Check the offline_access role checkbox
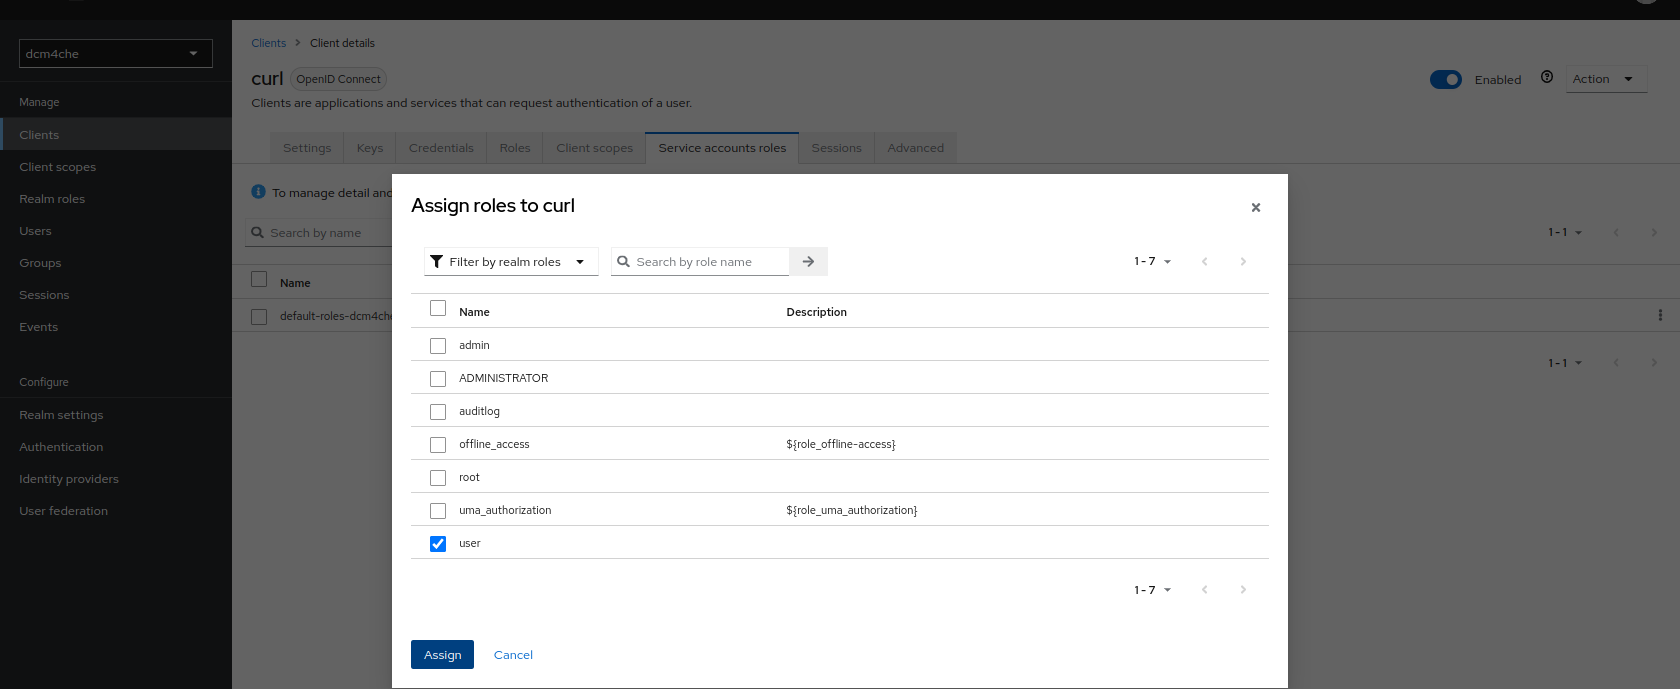The width and height of the screenshot is (1680, 689). [x=438, y=445]
